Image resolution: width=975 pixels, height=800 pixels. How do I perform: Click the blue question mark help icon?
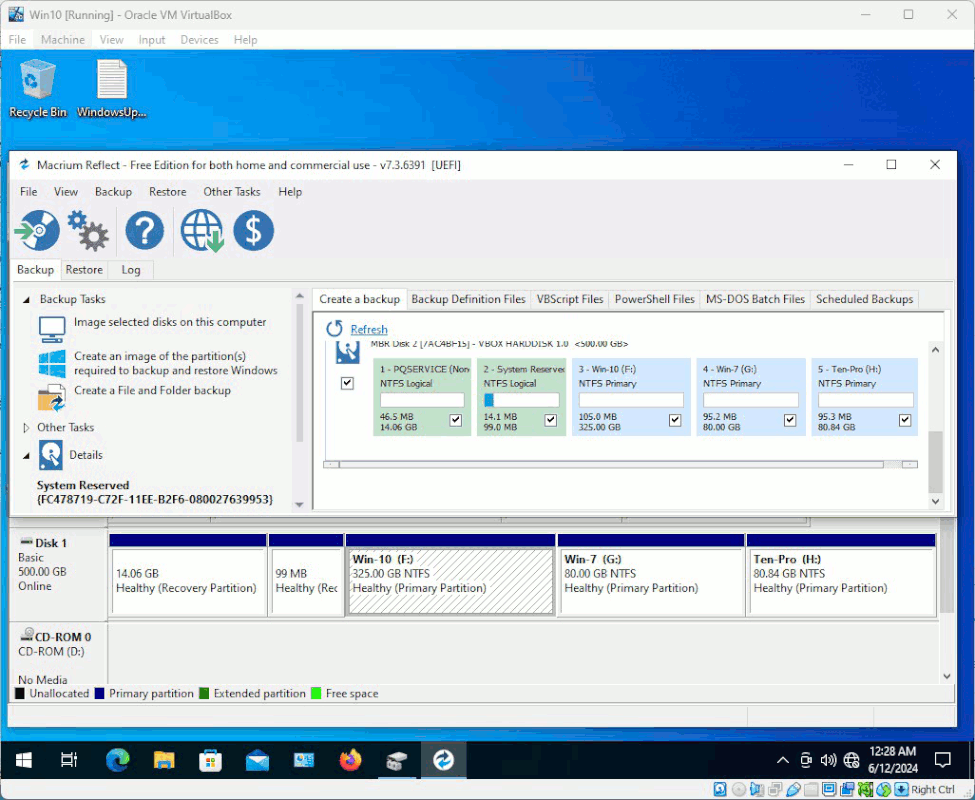pyautogui.click(x=145, y=231)
